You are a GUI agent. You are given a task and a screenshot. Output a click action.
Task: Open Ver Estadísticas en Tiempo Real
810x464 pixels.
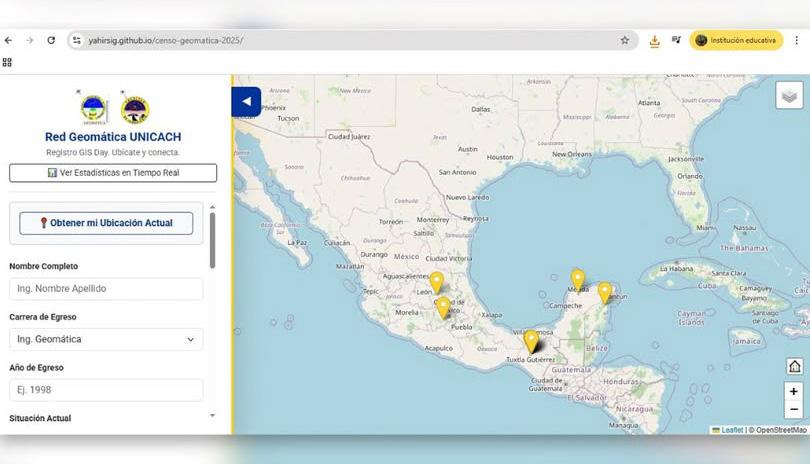[x=113, y=173]
